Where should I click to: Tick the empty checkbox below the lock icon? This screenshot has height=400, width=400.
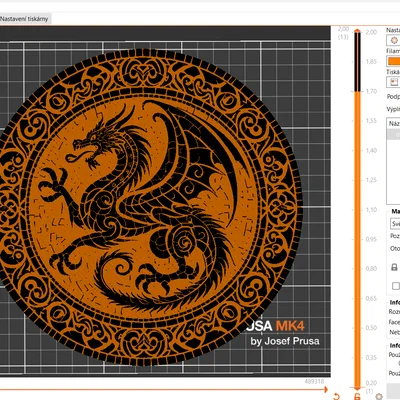tap(396, 286)
